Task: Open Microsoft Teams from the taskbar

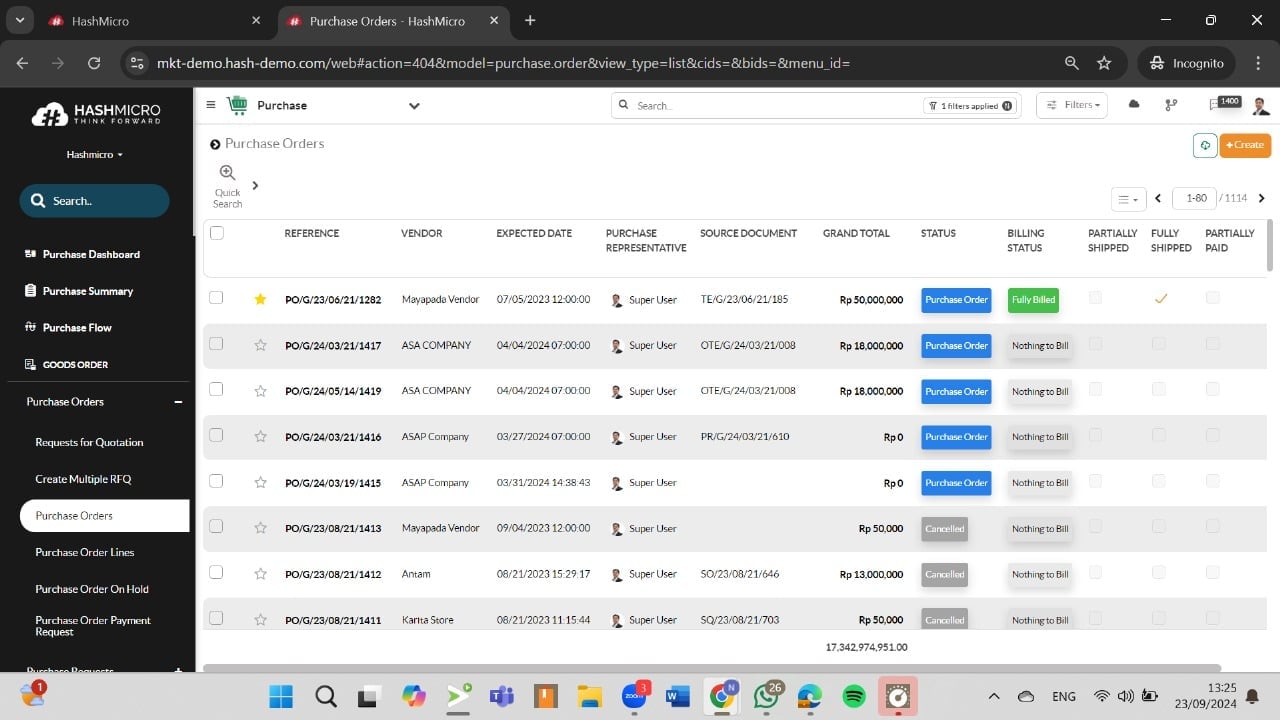Action: 501,696
